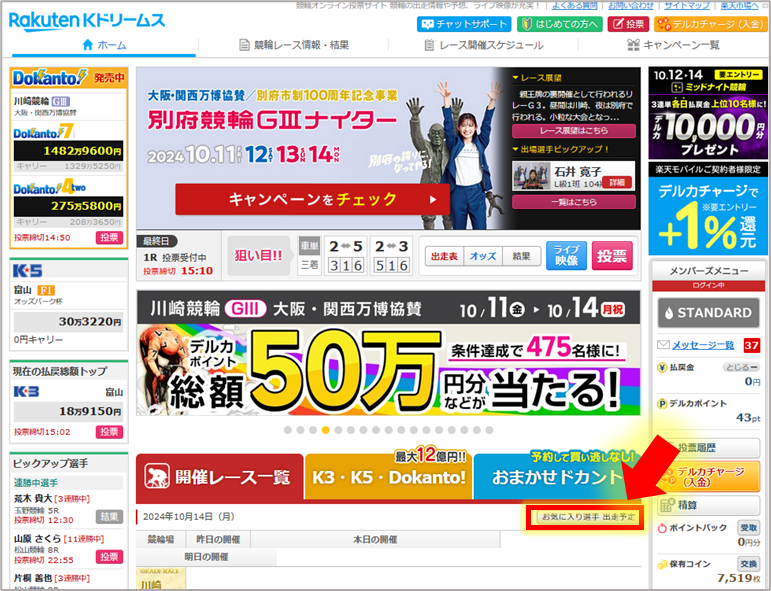Open 詳細 for 石井 寛子
The width and height of the screenshot is (771, 591).
tap(617, 182)
